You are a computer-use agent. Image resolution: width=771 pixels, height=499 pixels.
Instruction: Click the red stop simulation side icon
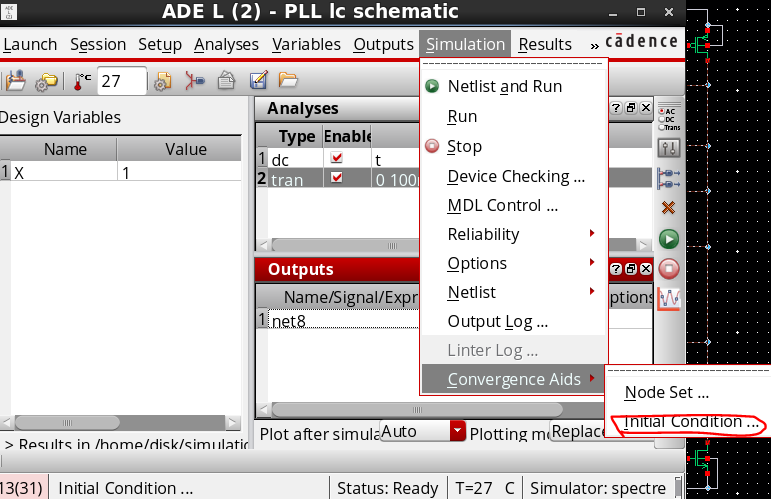pos(669,269)
